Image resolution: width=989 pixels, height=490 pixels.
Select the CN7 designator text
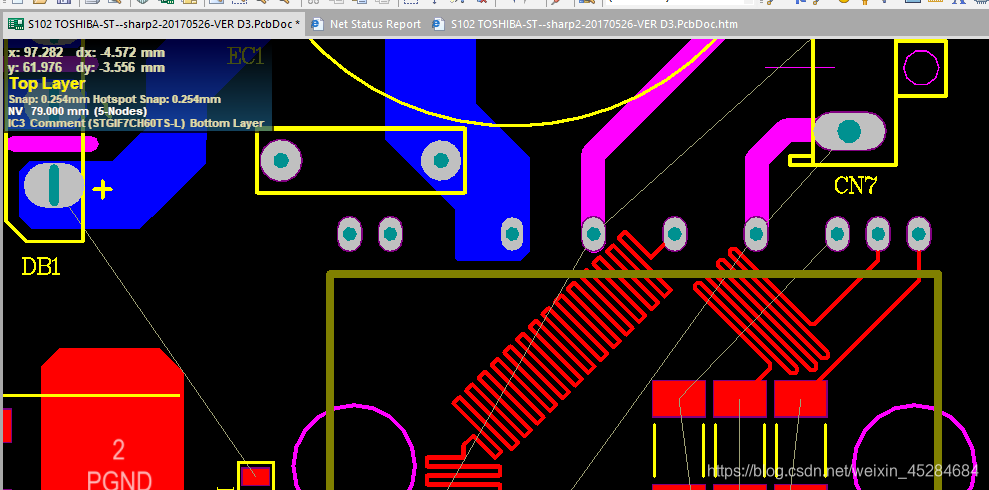[855, 185]
